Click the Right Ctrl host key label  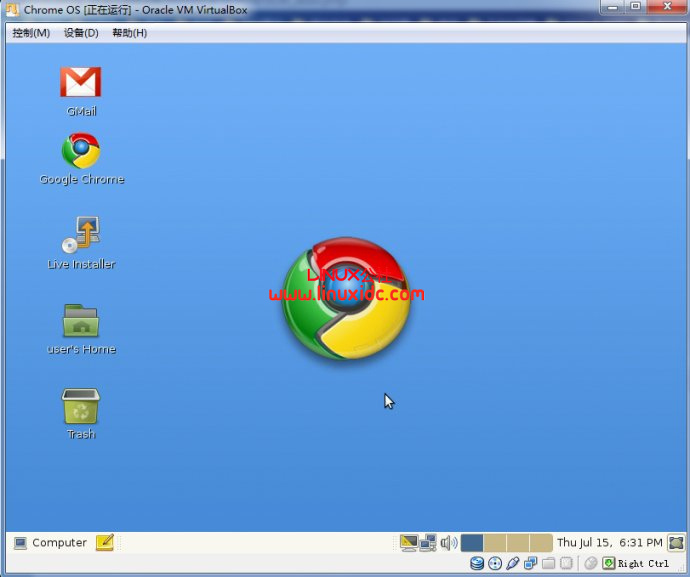643,564
